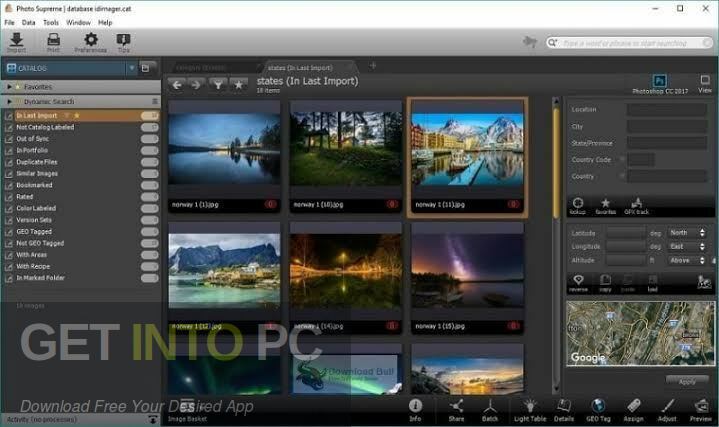Viewport: 719px width, 427px height.
Task: Open the Window menu
Action: (78, 22)
